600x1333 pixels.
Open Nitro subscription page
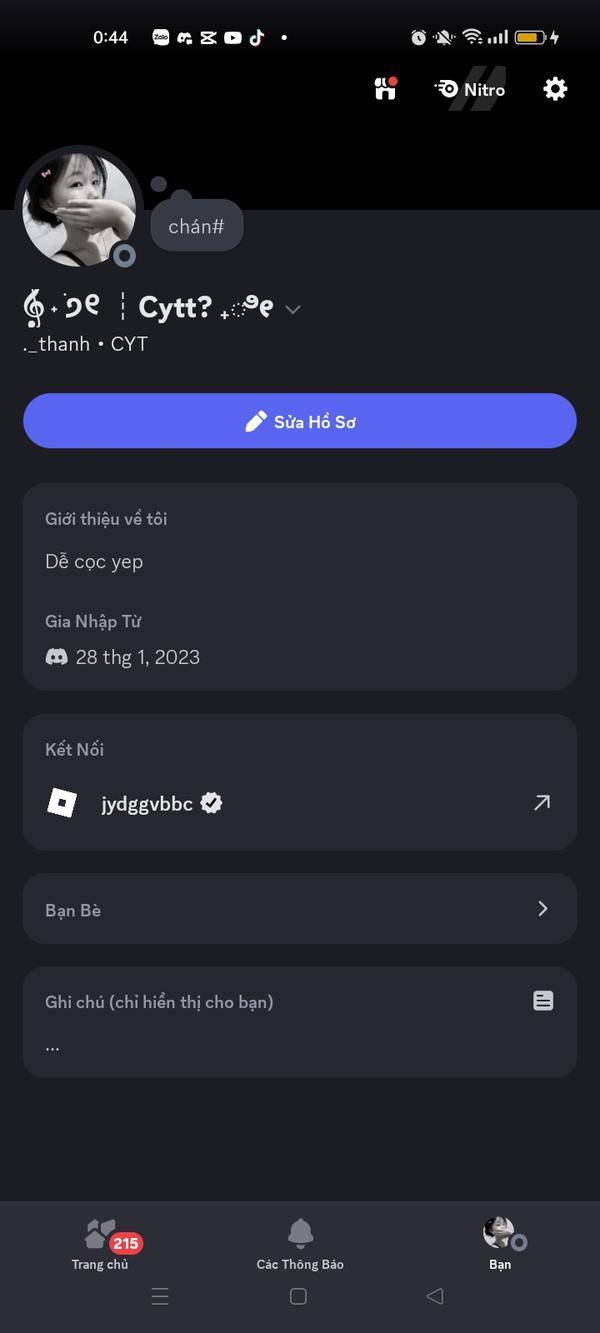point(470,89)
